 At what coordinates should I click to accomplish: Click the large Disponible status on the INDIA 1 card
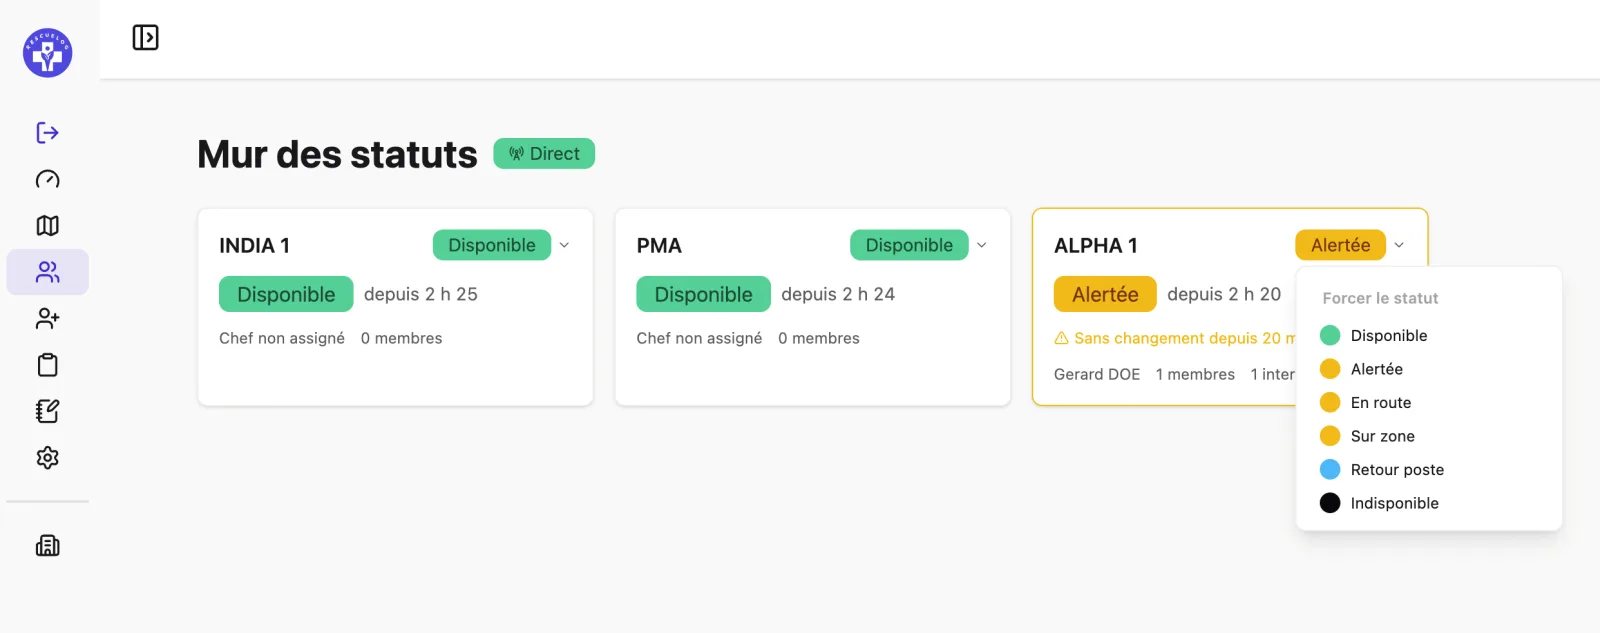286,294
